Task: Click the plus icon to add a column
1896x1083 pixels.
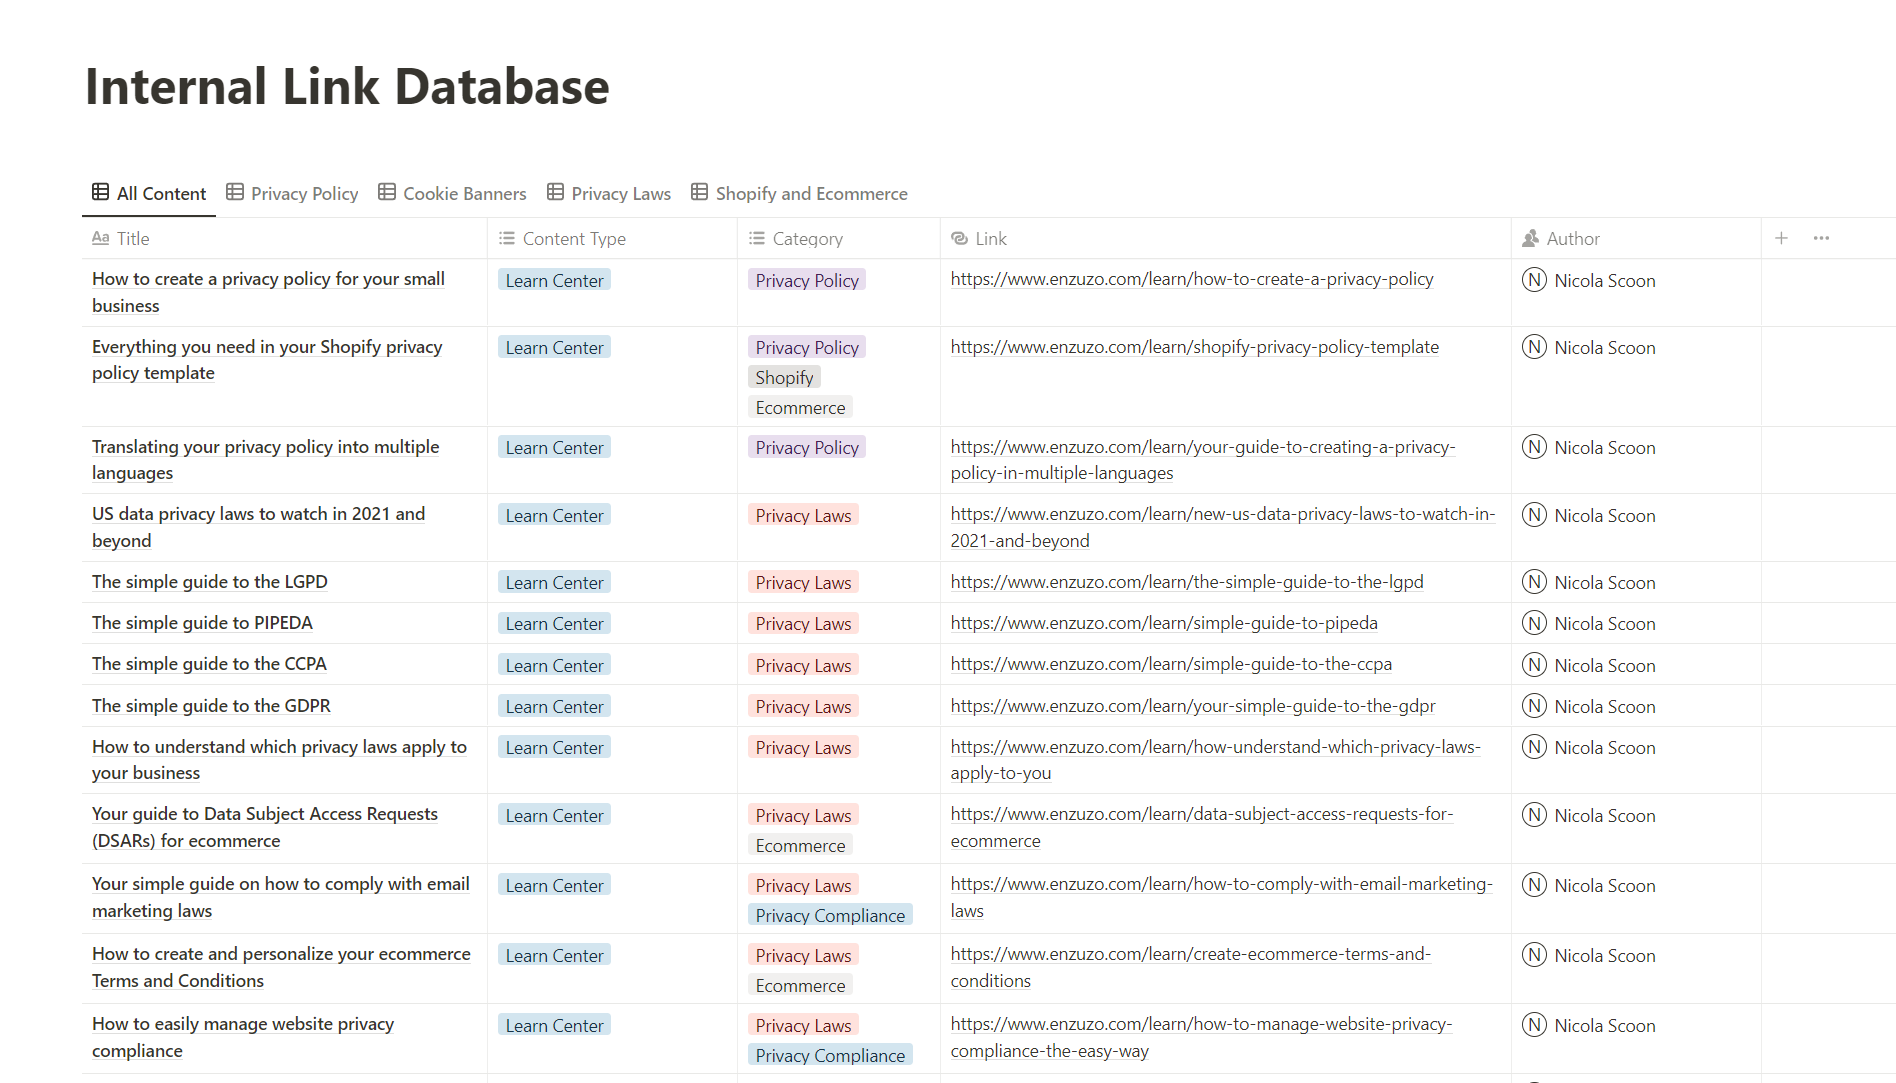Action: click(x=1781, y=238)
